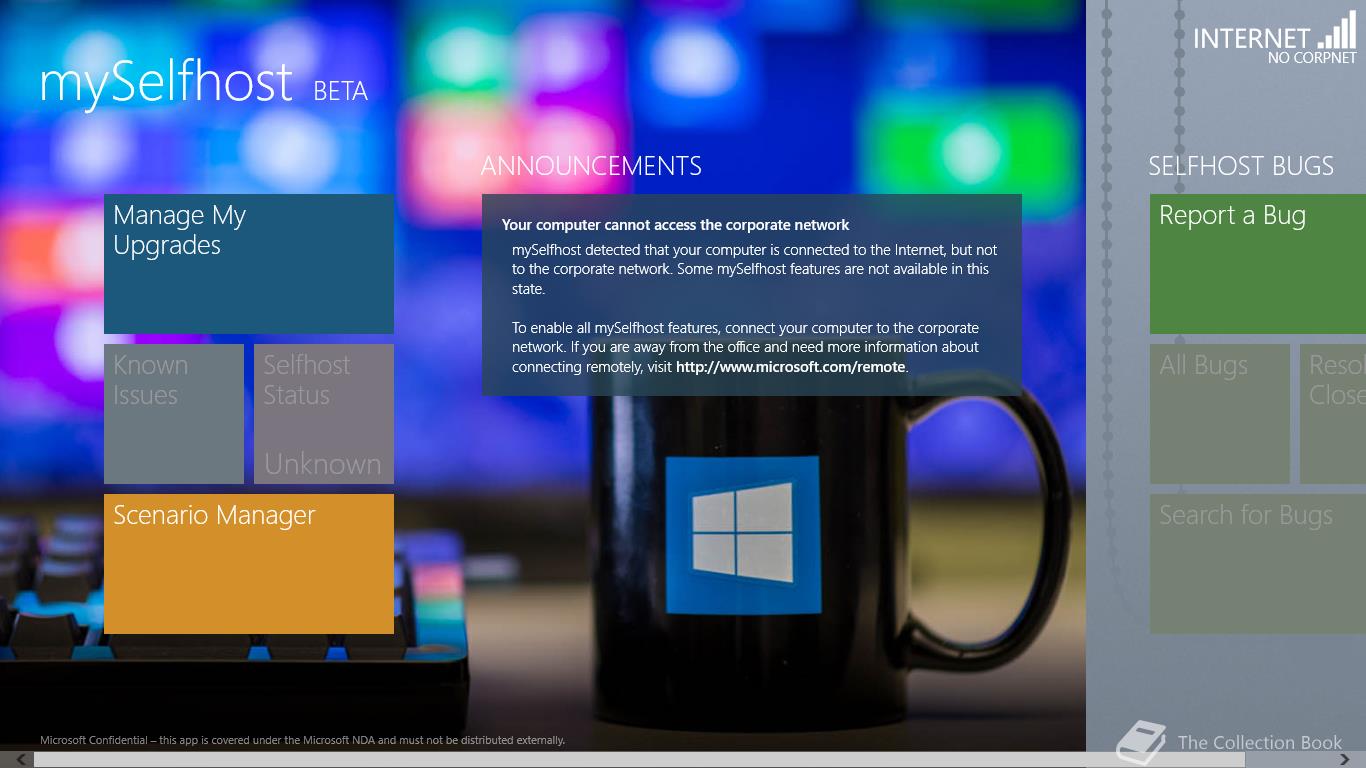The height and width of the screenshot is (768, 1366).
Task: Click The Collection Book icon
Action: click(x=1141, y=743)
